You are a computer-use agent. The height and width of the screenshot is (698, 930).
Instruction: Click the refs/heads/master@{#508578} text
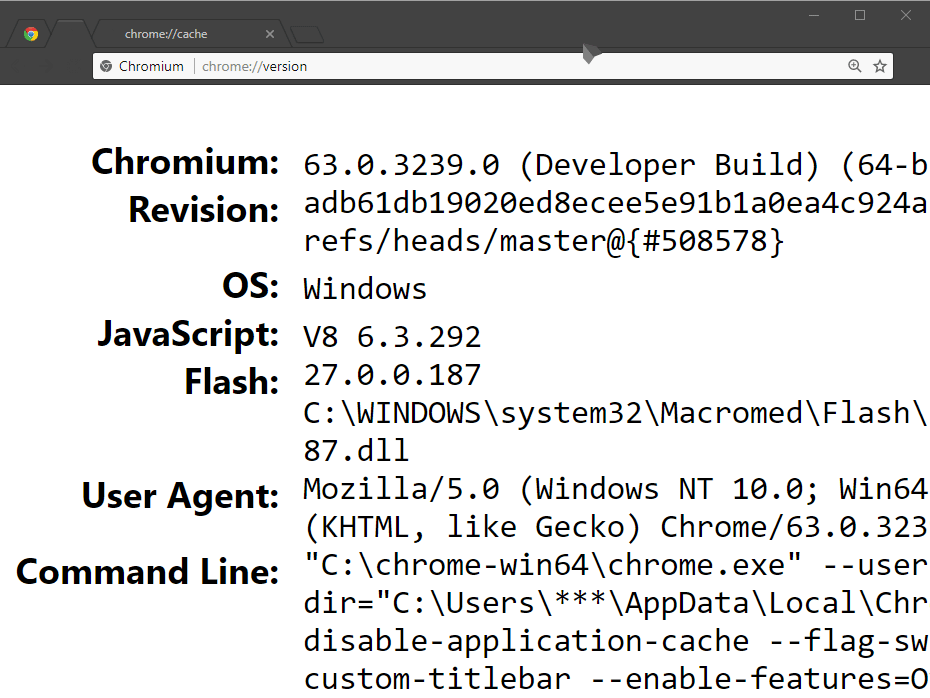click(x=544, y=241)
